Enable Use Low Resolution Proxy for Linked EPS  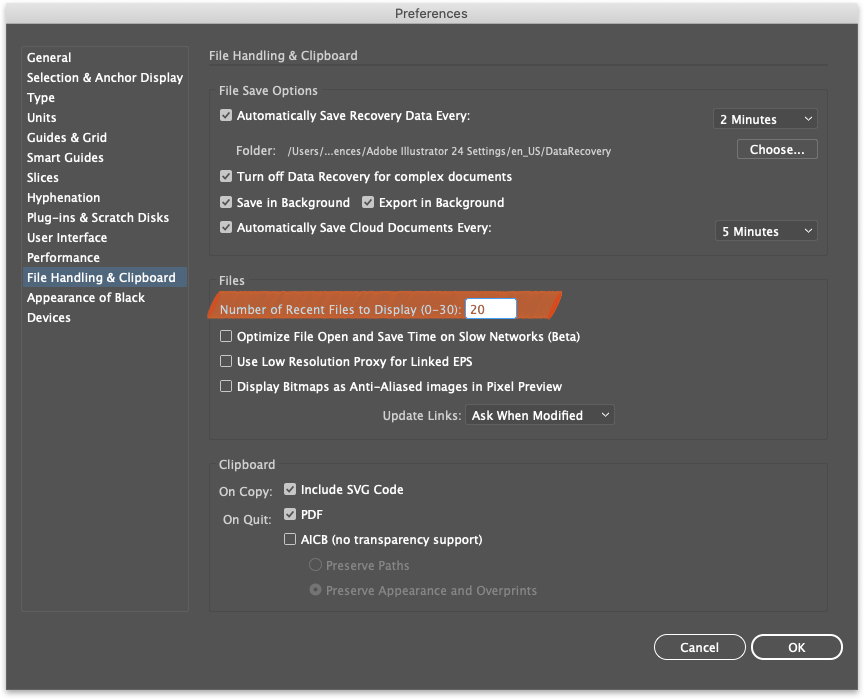[225, 361]
